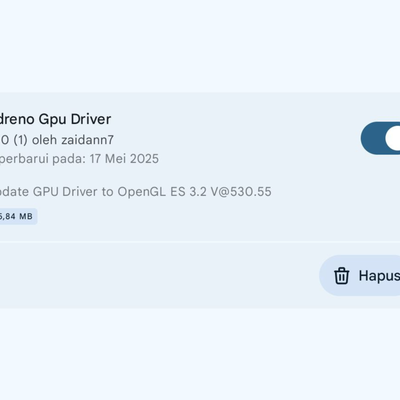Click the author text 'oleh zaidann7'
The image size is (400, 400).
[x=73, y=140]
